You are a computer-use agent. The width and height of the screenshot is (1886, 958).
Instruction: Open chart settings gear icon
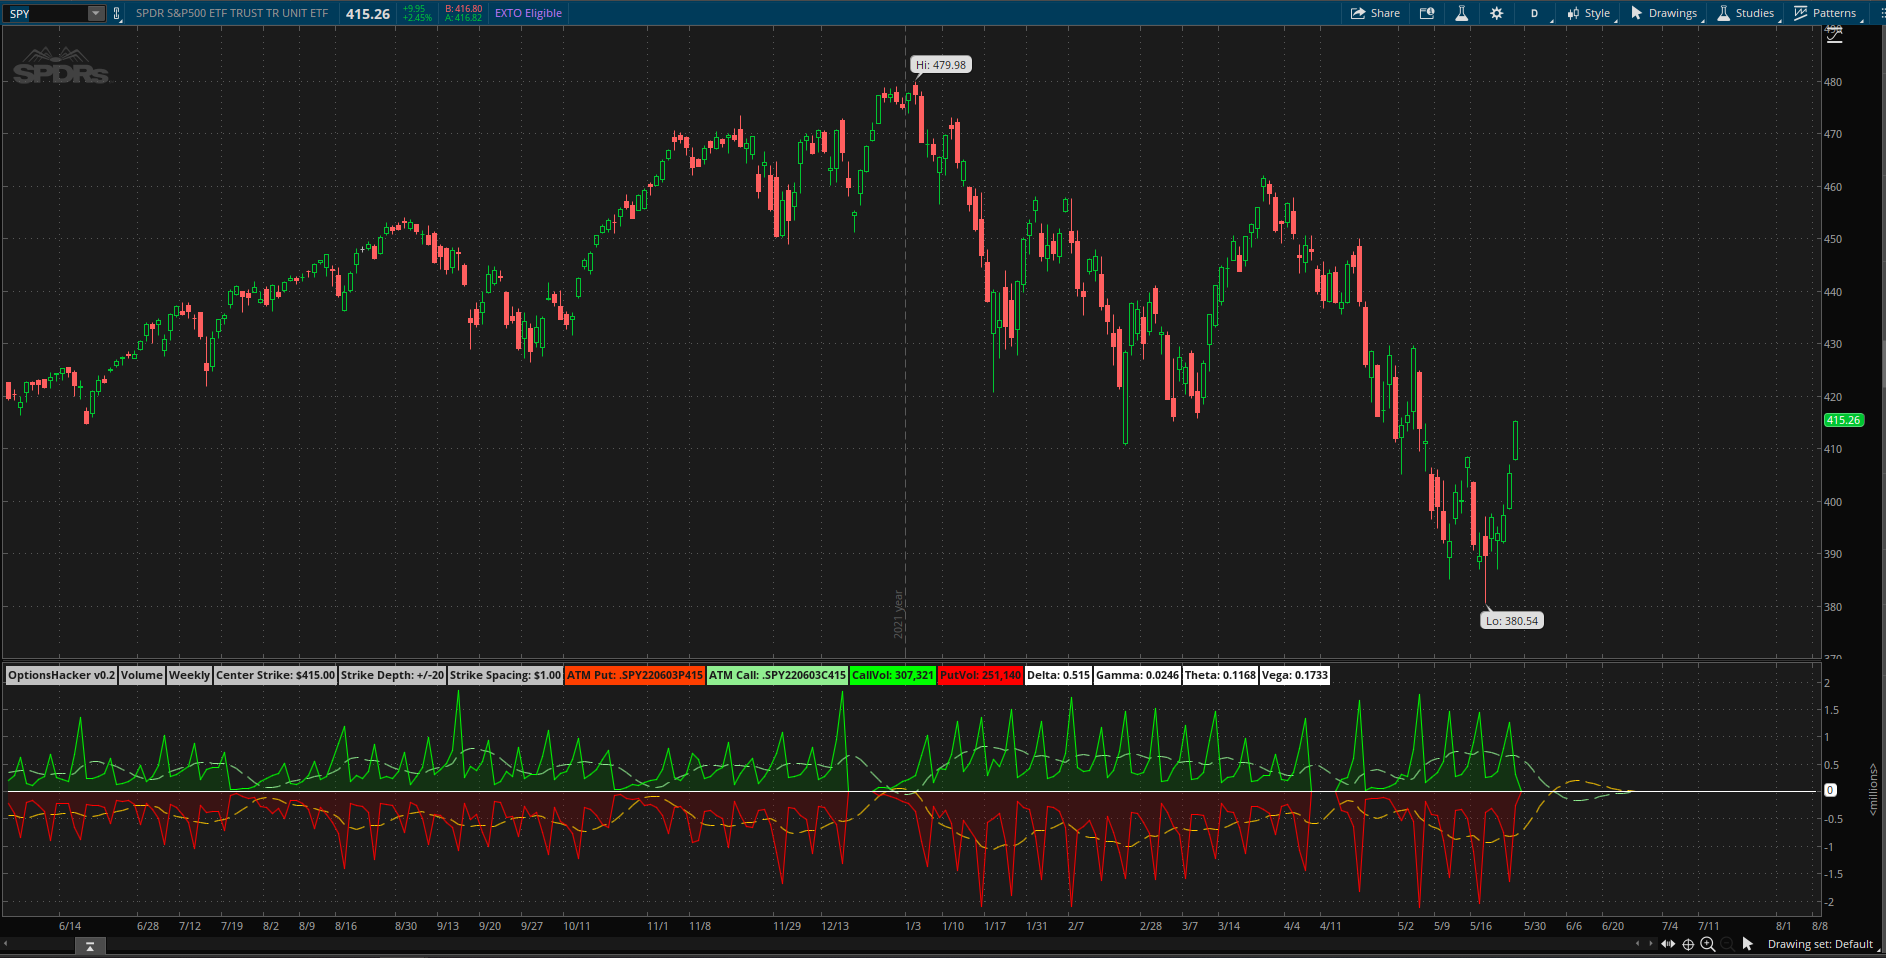(1496, 13)
